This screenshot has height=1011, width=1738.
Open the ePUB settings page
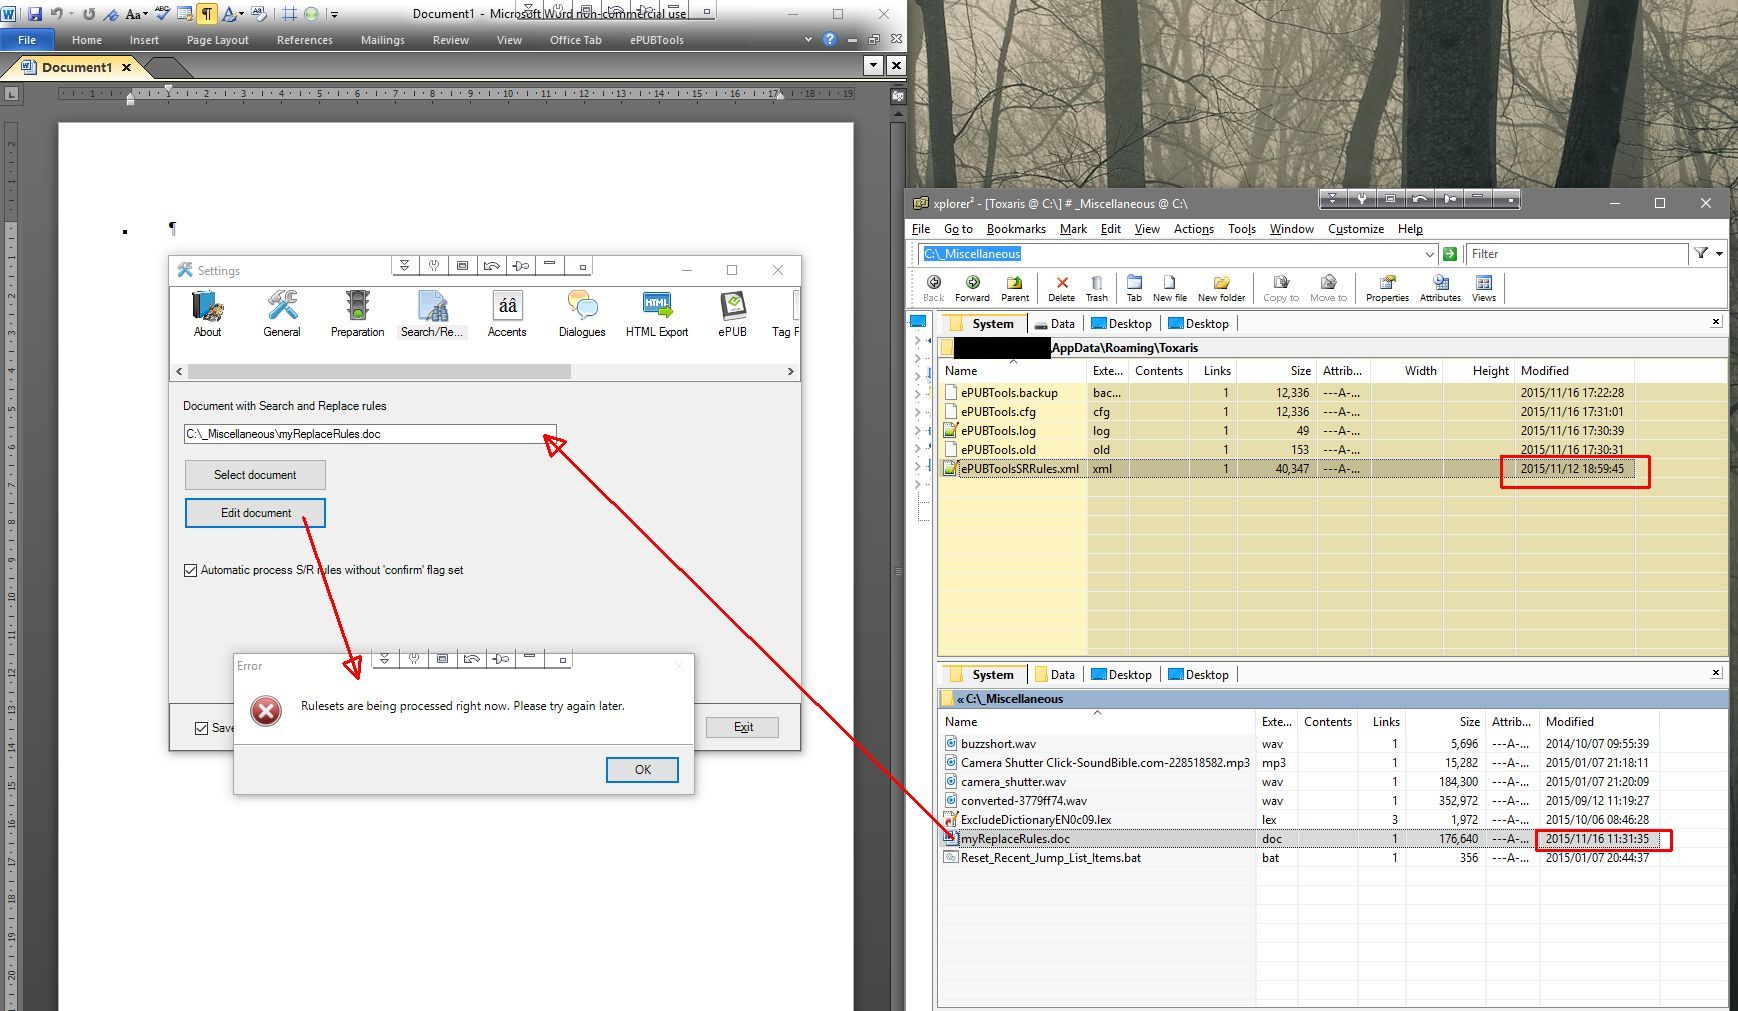point(732,314)
